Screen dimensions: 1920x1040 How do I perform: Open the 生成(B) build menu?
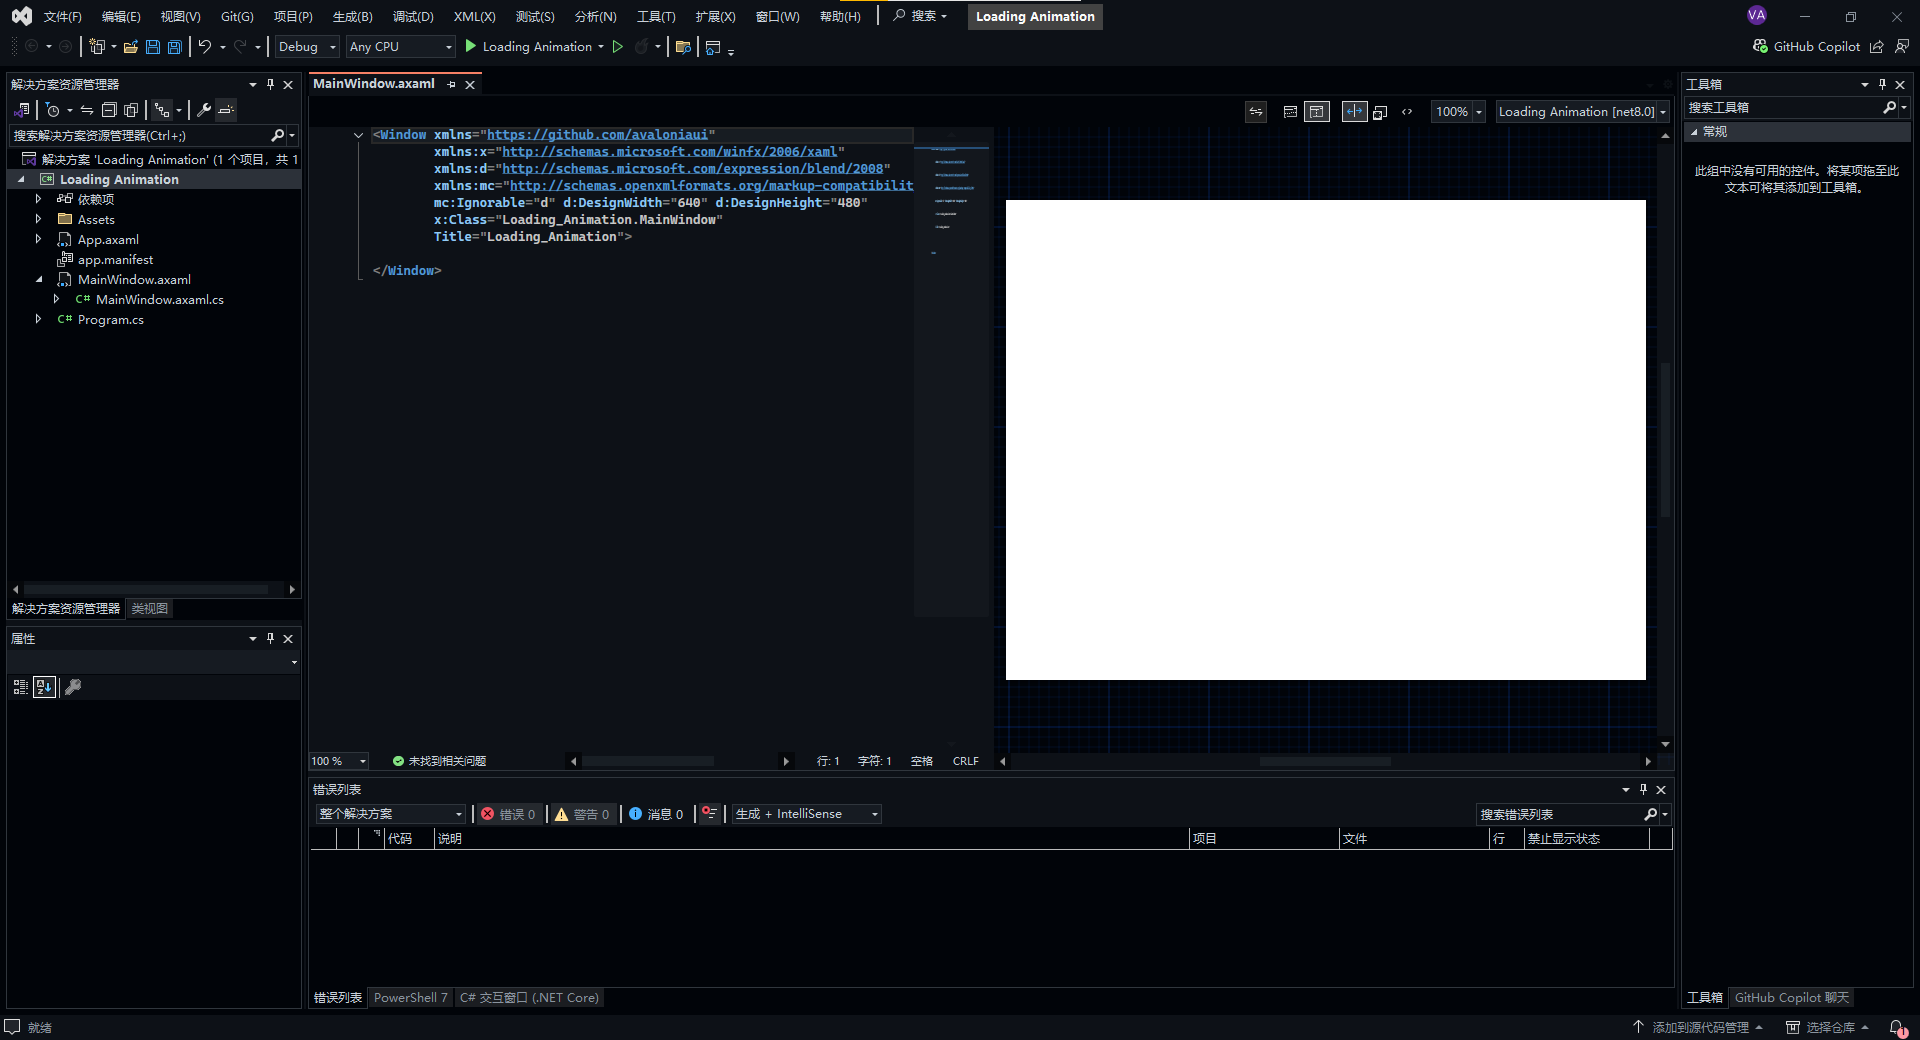point(352,17)
